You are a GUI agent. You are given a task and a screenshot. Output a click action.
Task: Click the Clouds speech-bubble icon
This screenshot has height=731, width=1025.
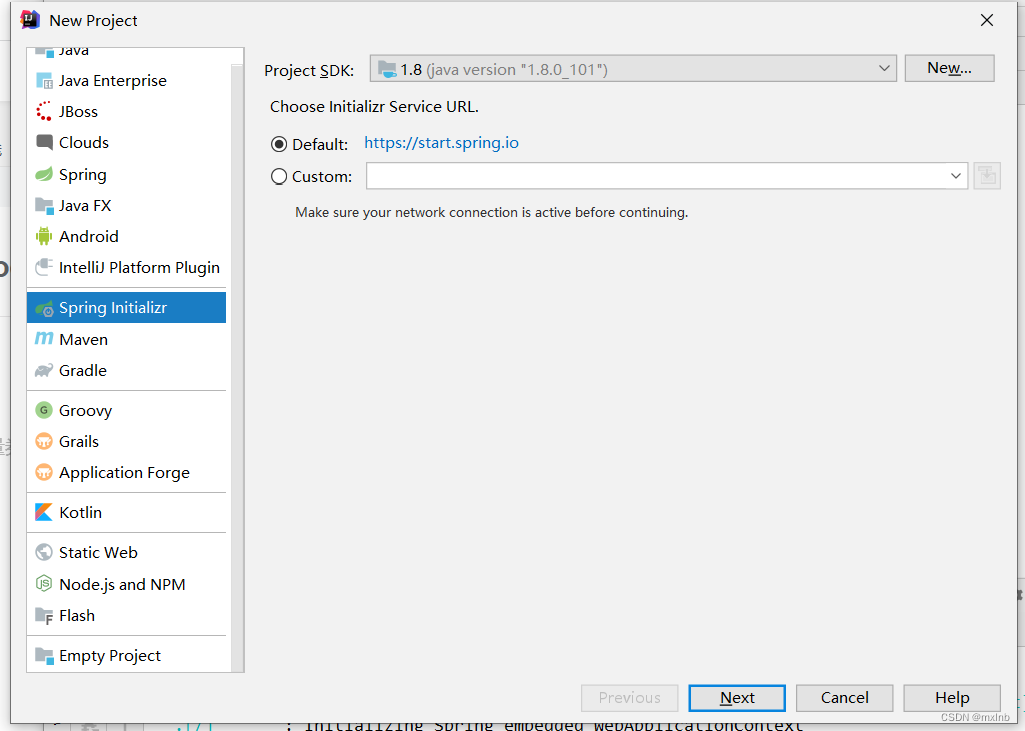tap(44, 143)
